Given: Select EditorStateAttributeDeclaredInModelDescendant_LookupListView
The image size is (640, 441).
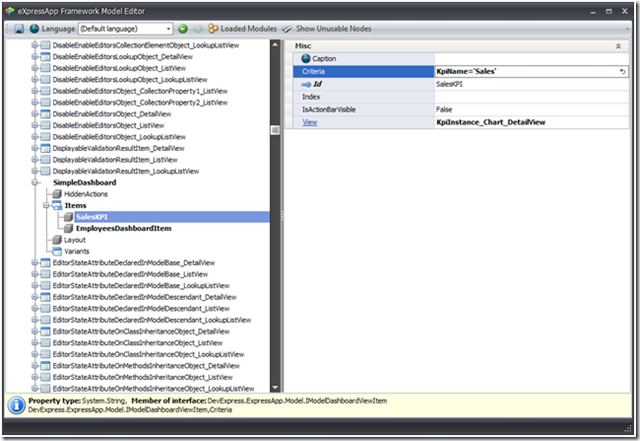Looking at the screenshot, I should pyautogui.click(x=152, y=320).
